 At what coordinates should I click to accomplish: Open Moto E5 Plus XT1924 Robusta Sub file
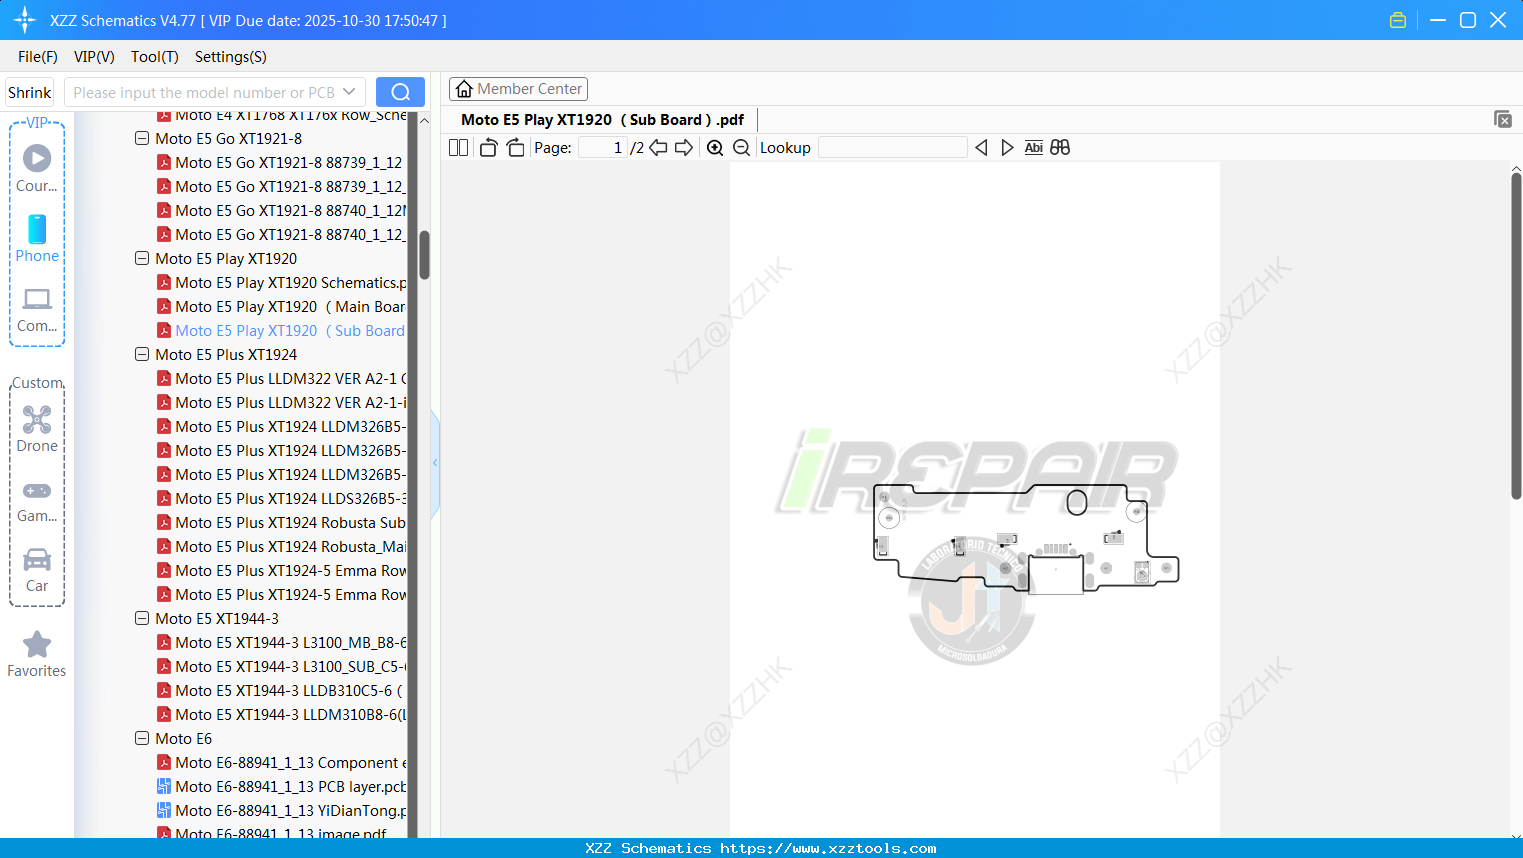click(x=282, y=523)
